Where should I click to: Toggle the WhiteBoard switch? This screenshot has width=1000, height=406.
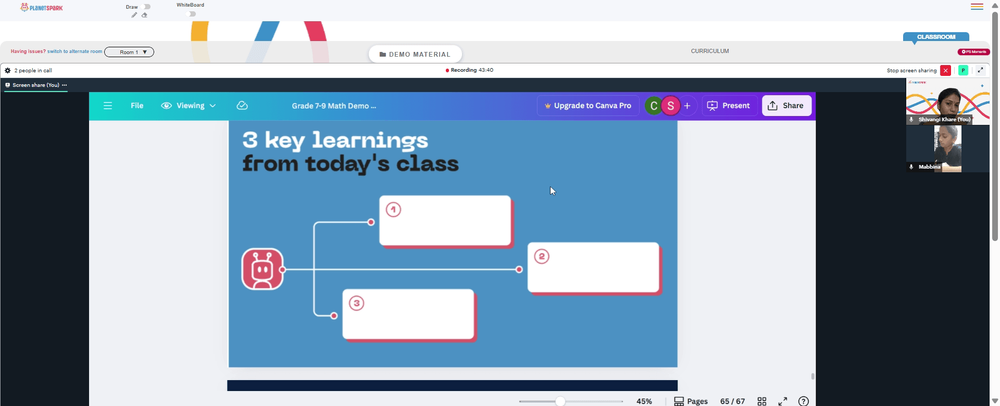pyautogui.click(x=191, y=13)
